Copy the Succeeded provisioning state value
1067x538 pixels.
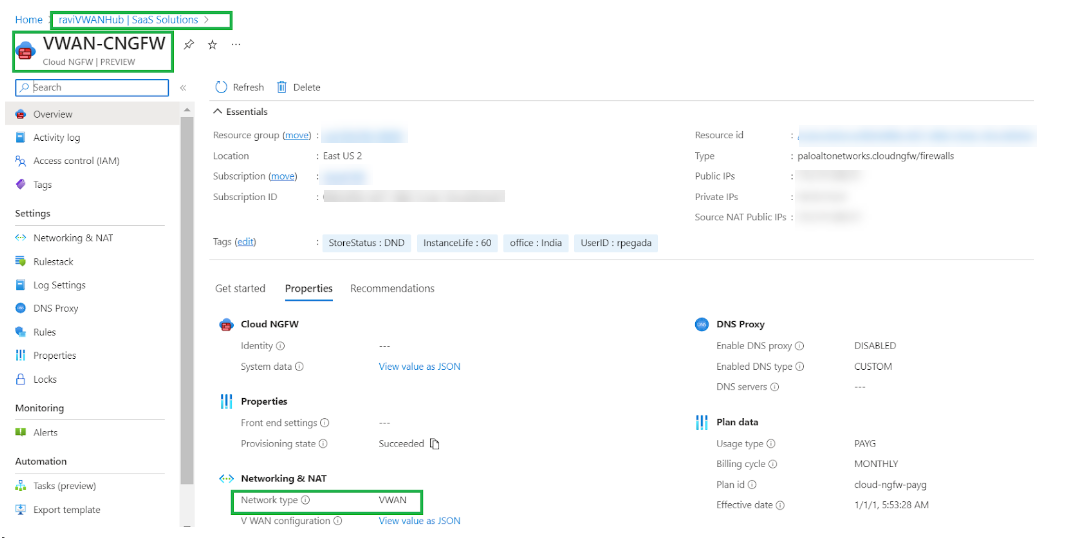click(435, 444)
